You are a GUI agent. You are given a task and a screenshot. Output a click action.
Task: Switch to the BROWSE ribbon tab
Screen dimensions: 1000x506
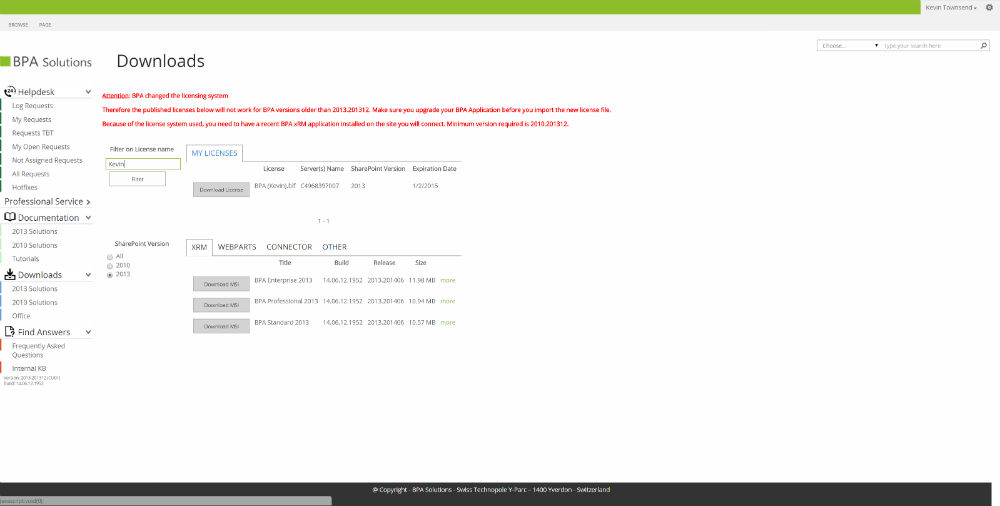point(18,25)
